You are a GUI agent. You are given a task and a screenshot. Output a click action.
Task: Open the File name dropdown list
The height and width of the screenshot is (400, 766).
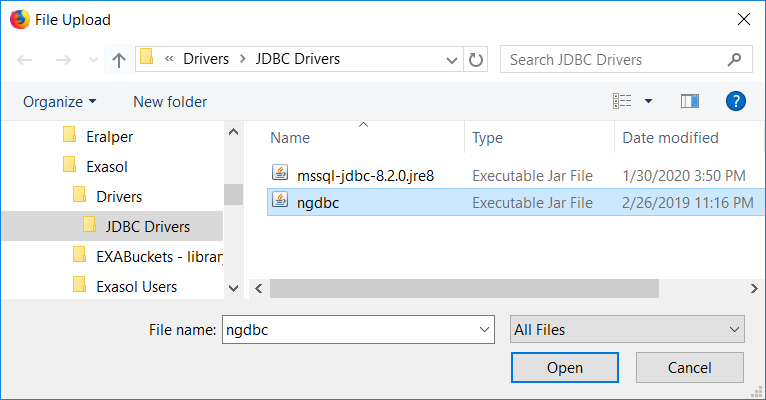click(x=484, y=330)
